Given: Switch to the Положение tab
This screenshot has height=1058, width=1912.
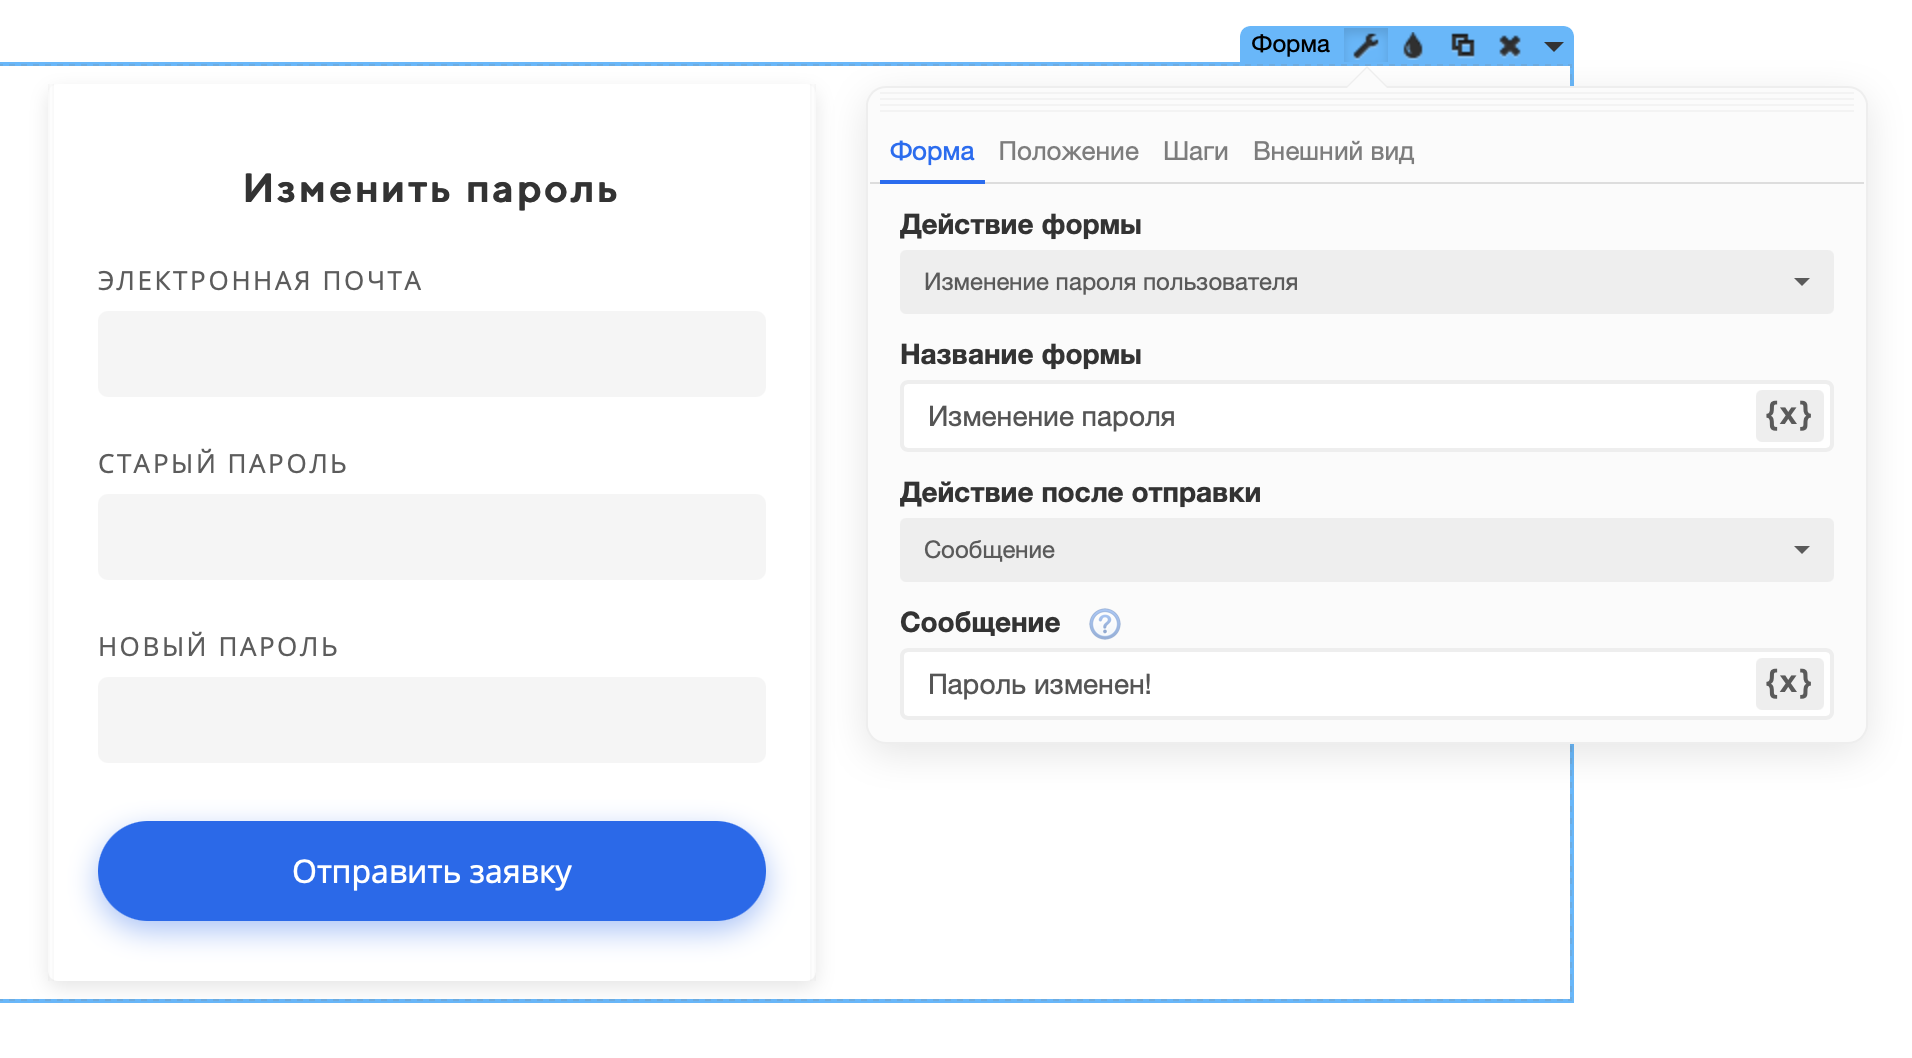Looking at the screenshot, I should click(1068, 152).
